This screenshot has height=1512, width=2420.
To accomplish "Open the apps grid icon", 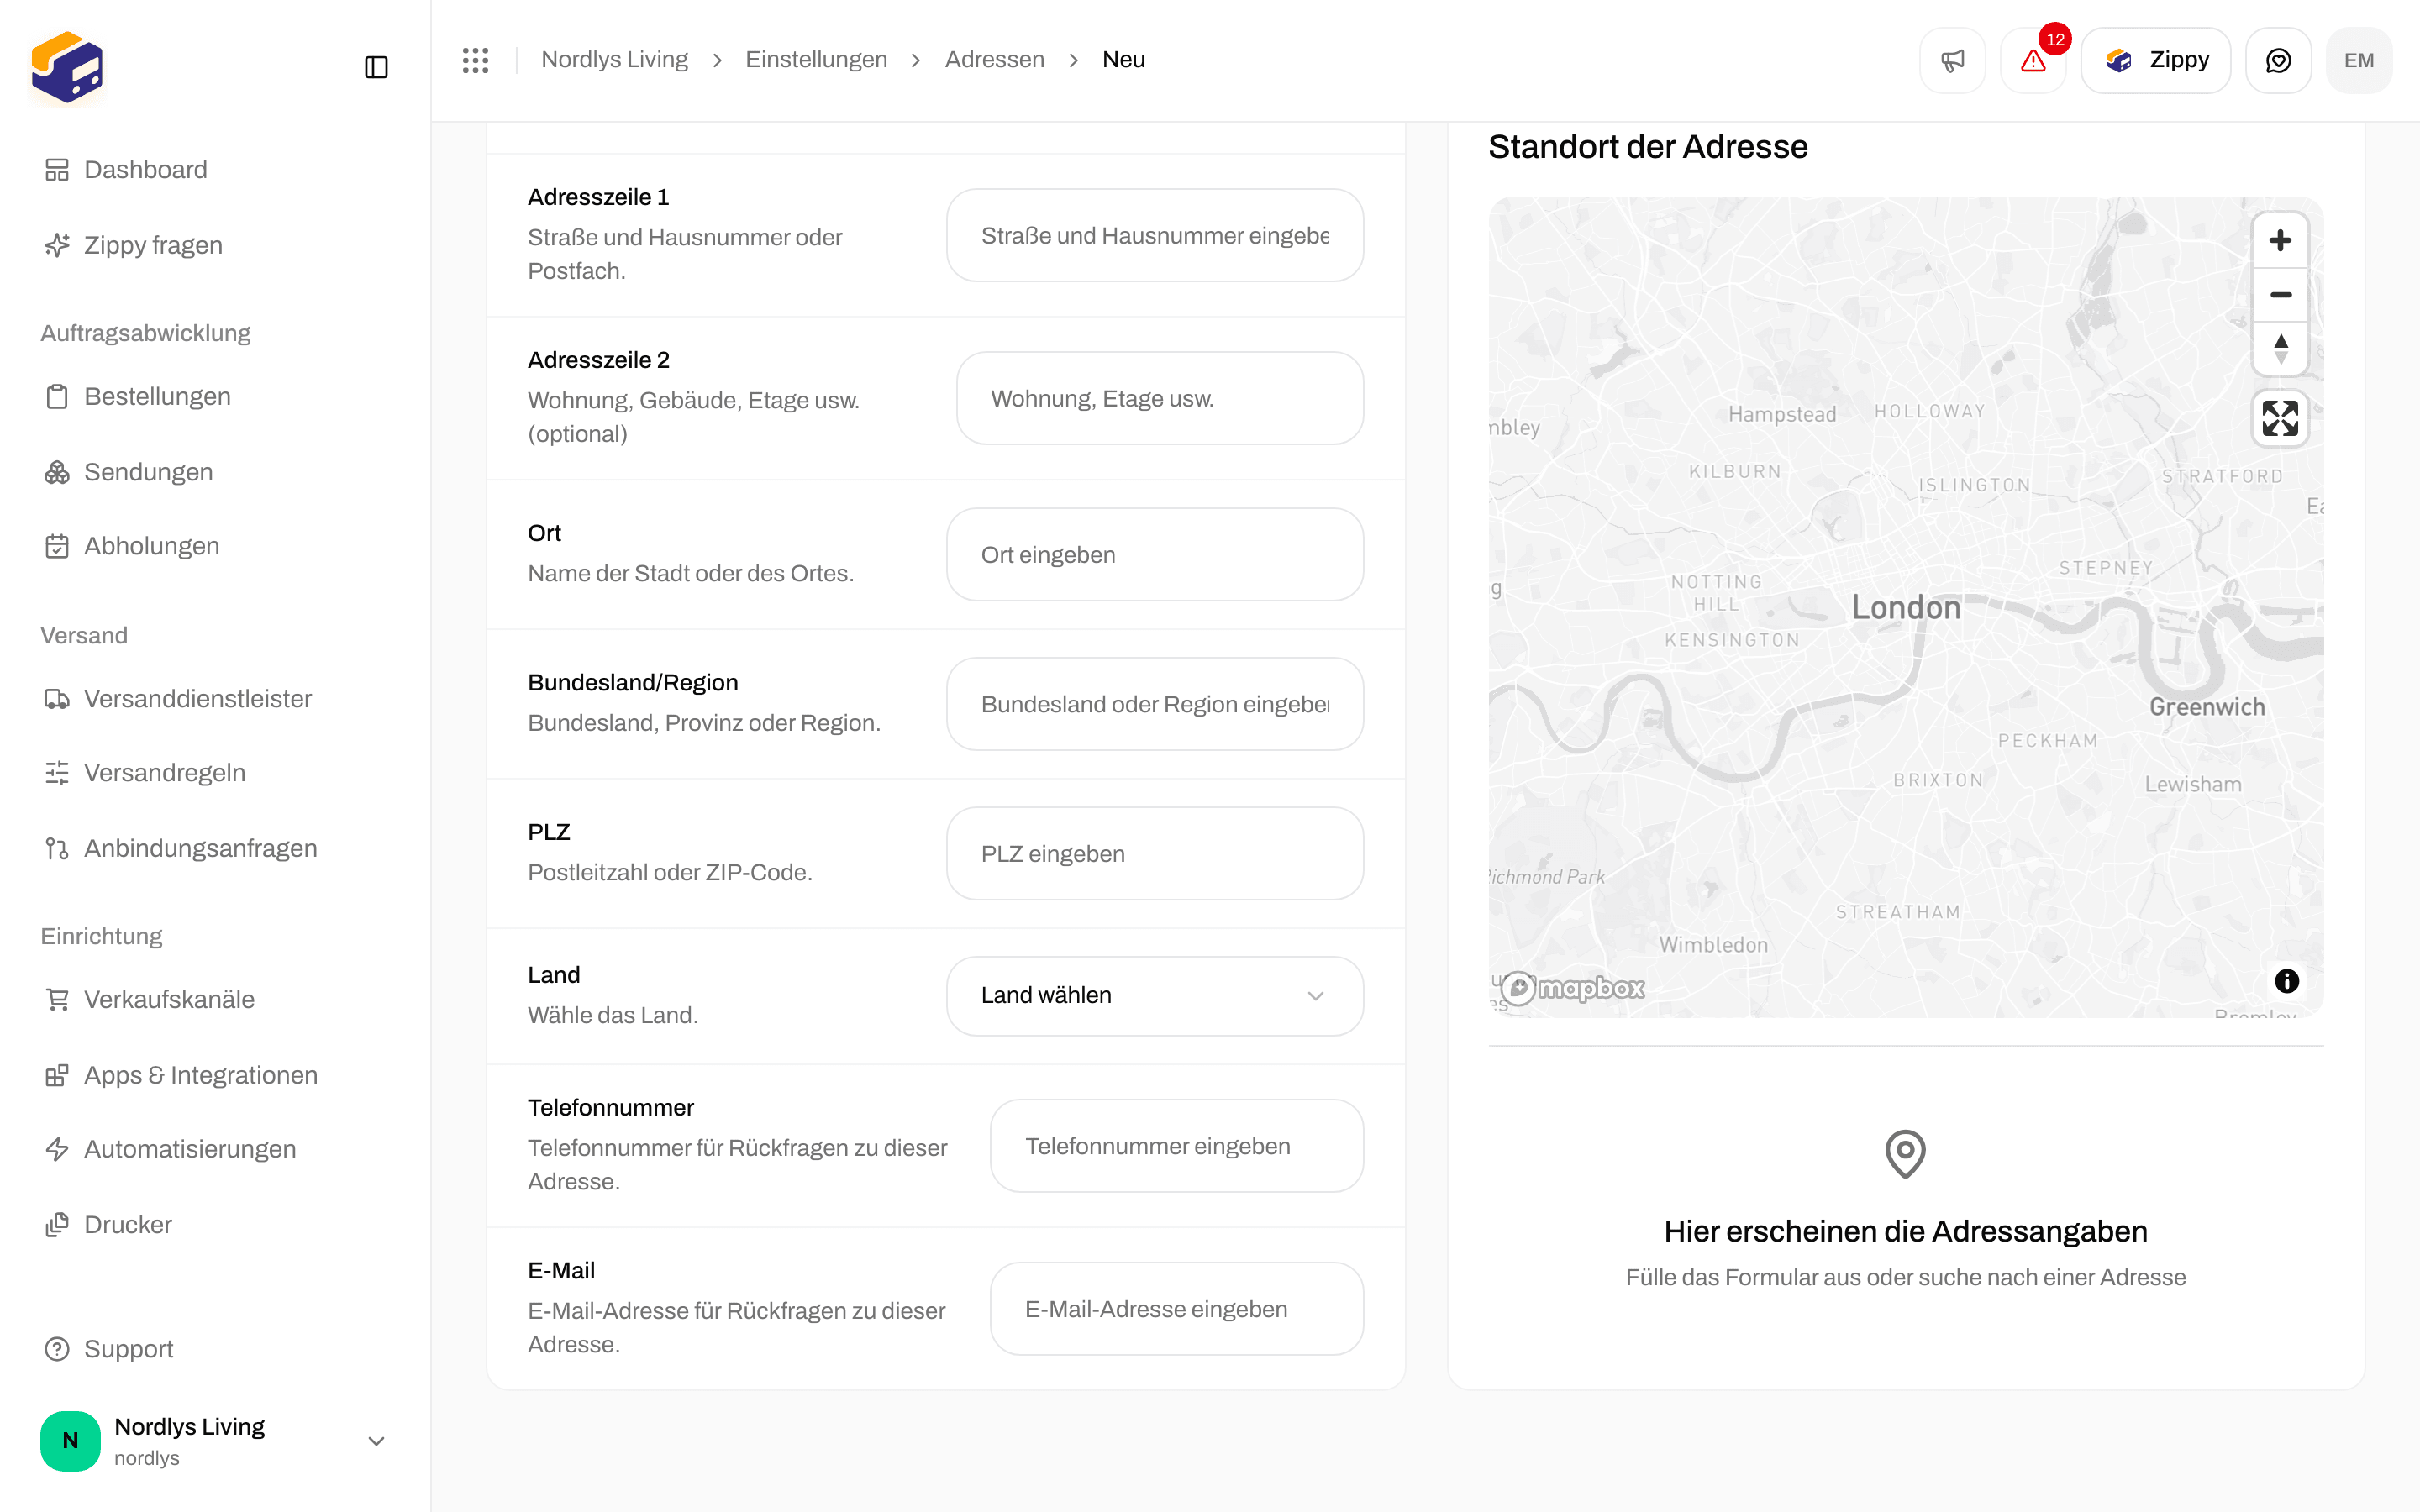I will [475, 60].
